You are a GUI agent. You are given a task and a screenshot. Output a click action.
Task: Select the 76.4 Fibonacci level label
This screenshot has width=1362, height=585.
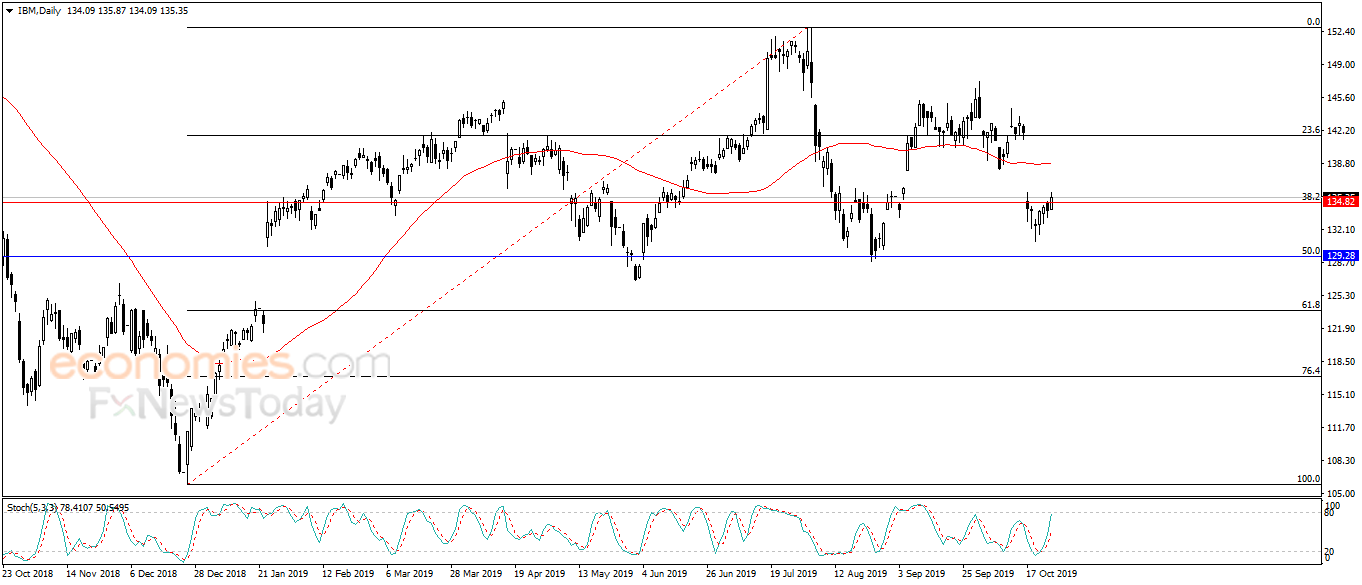[1311, 371]
